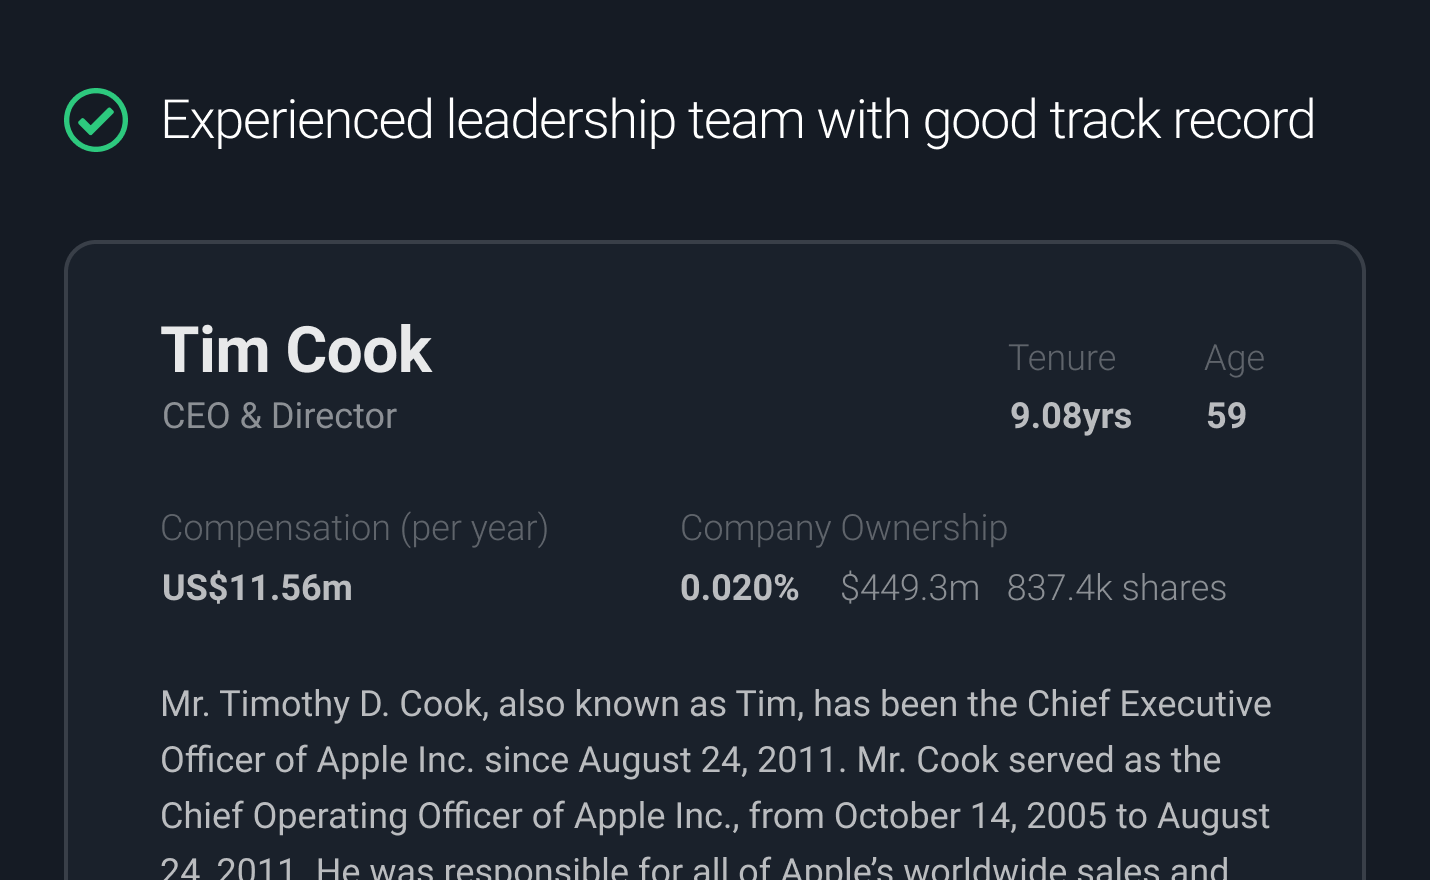This screenshot has width=1430, height=880.
Task: Click the Age column header
Action: 1234,357
